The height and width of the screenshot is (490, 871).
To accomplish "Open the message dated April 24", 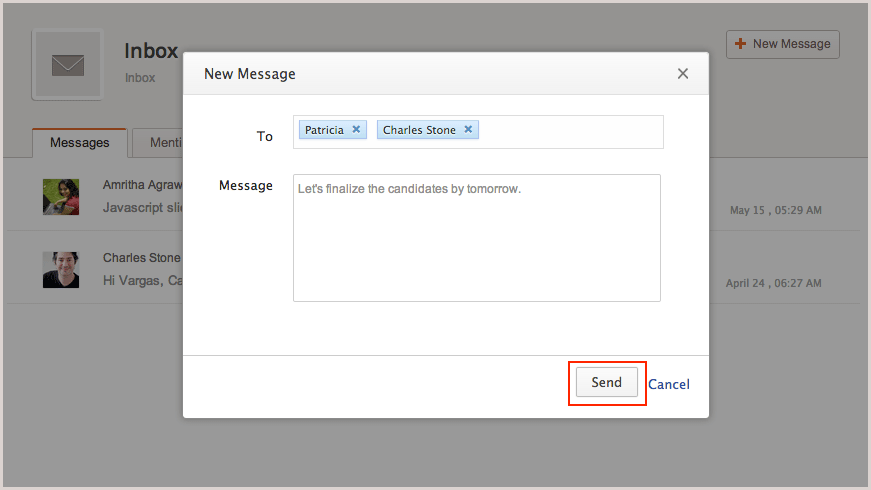I will pos(773,283).
